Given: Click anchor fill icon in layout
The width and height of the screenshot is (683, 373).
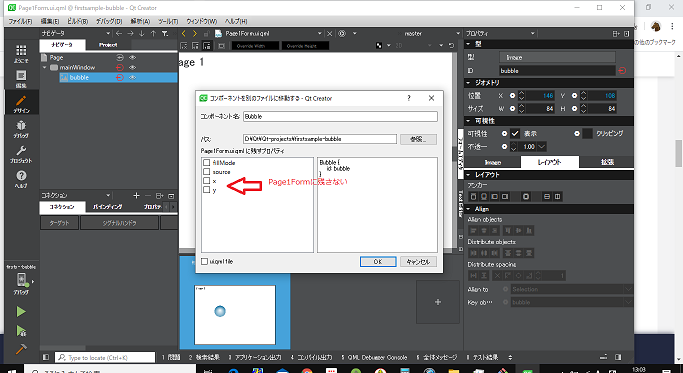Looking at the screenshot, I should pos(526,197).
